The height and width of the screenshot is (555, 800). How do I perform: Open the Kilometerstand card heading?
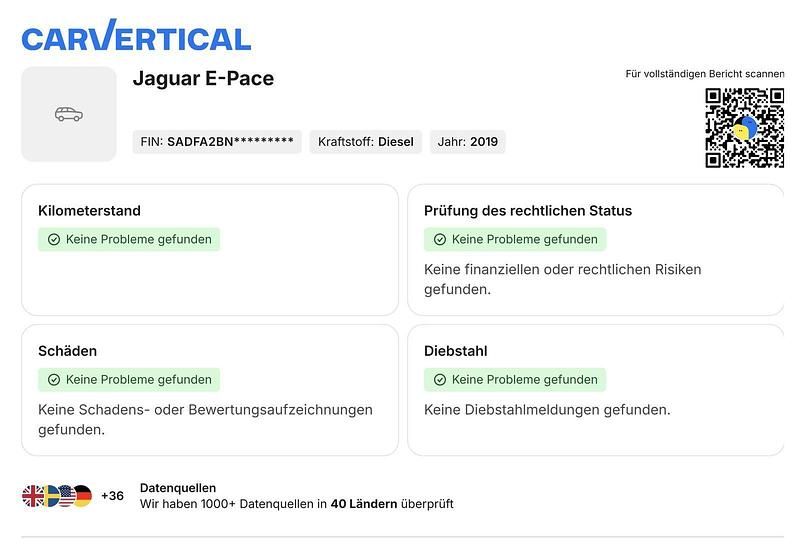coord(89,211)
